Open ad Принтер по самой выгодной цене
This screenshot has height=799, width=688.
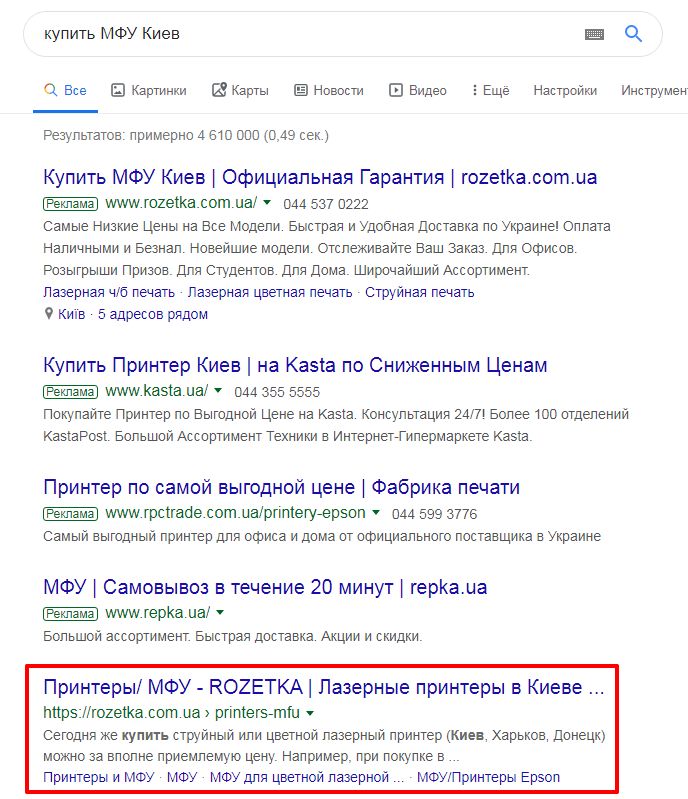[x=281, y=487]
